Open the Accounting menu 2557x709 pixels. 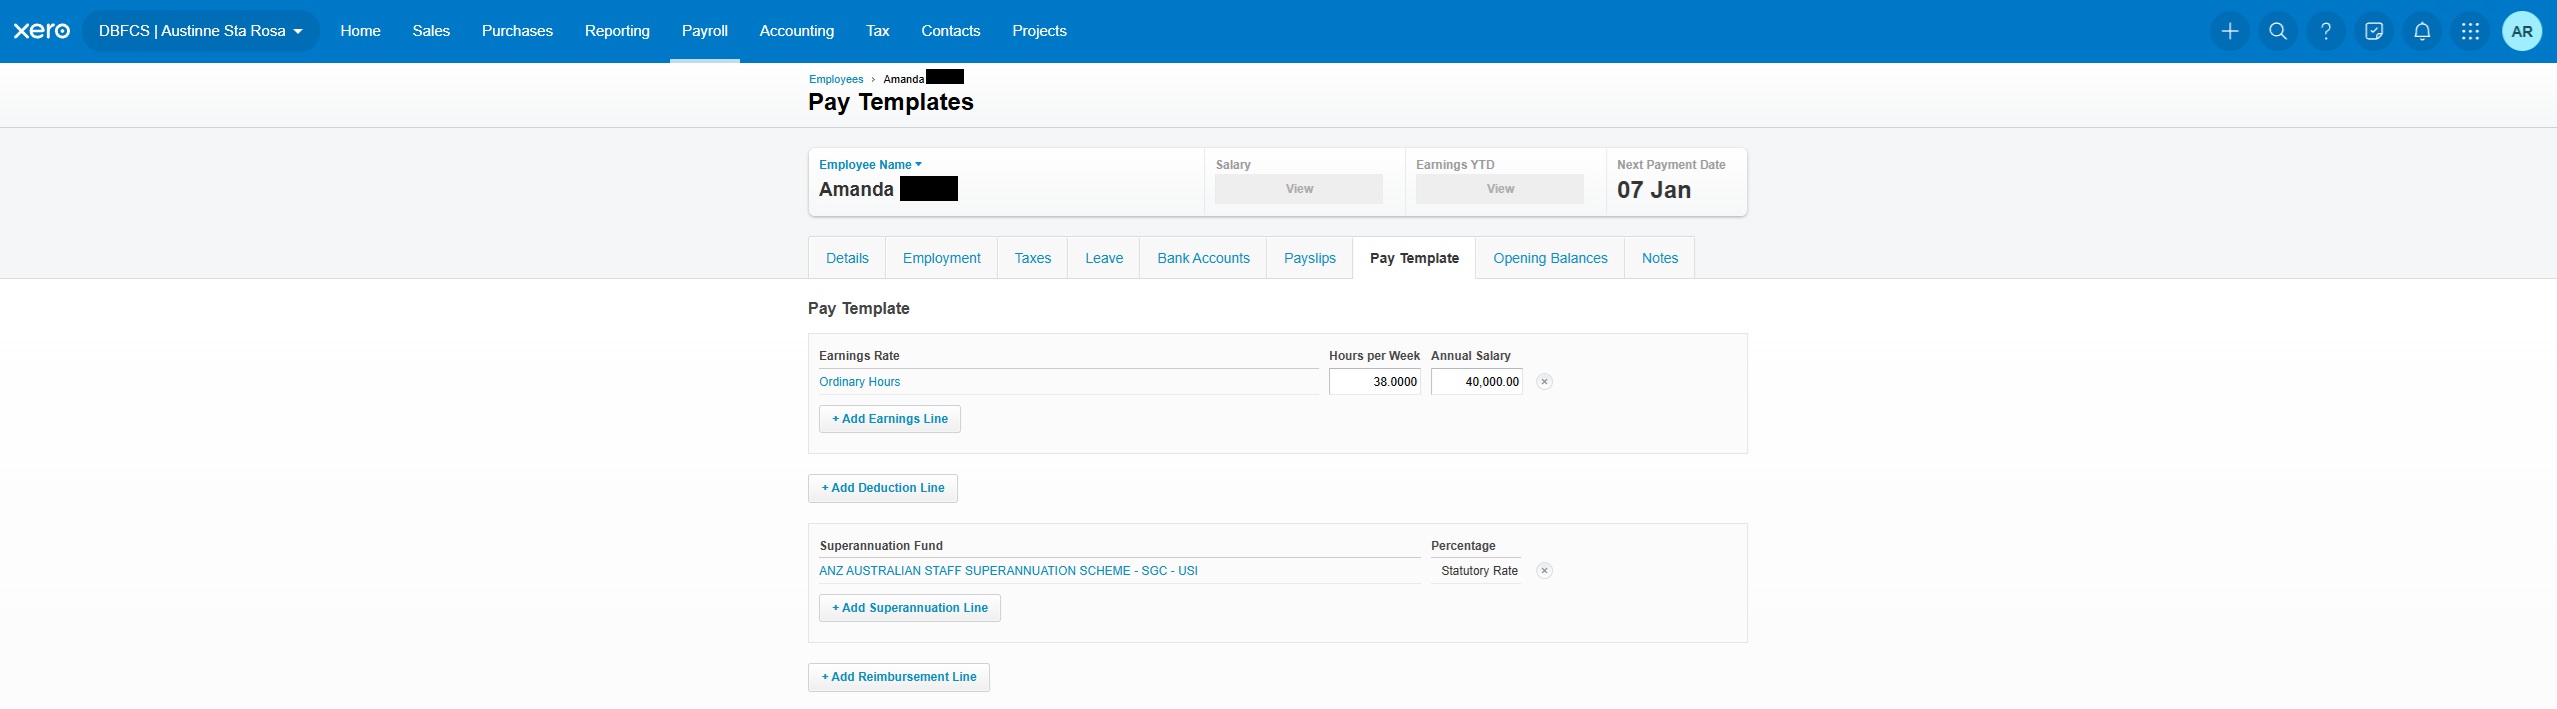point(797,31)
